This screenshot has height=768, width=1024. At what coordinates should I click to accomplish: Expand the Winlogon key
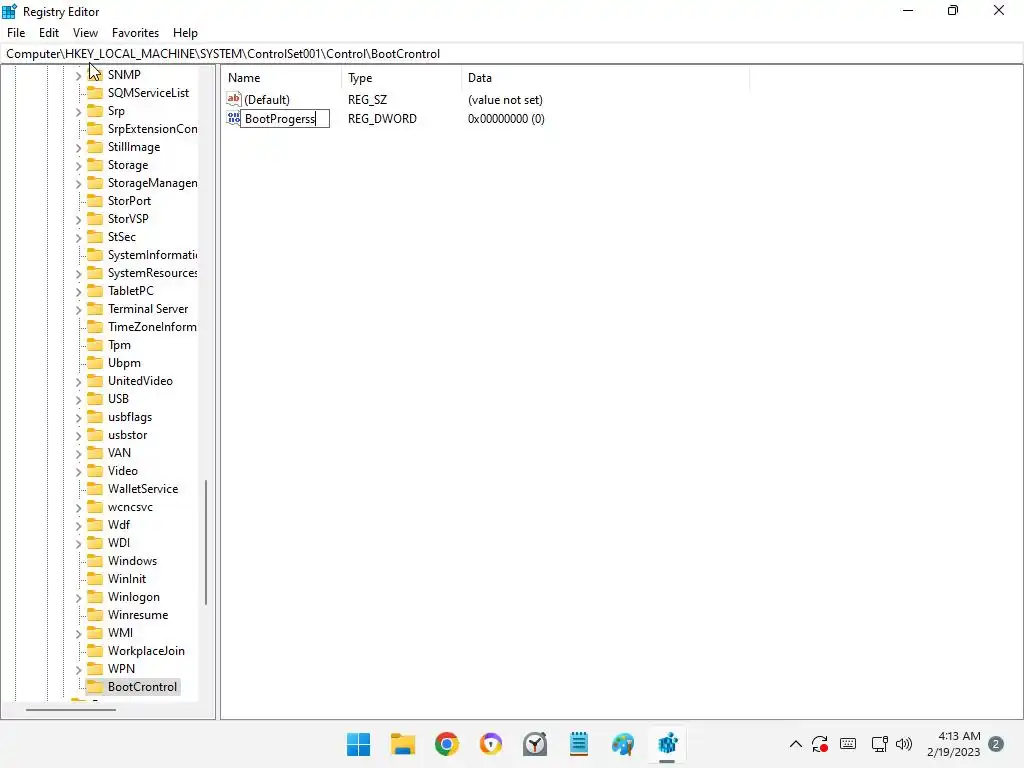78,598
